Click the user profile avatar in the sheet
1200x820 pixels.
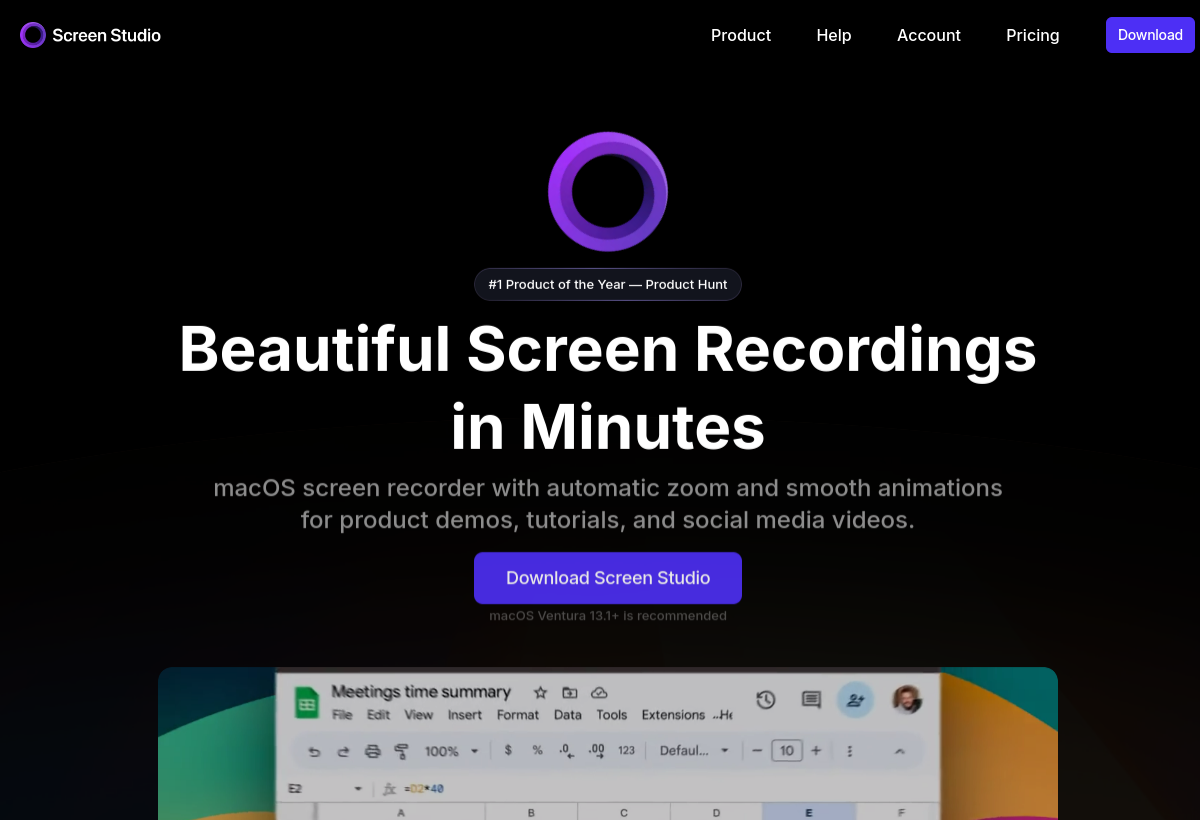tap(907, 699)
